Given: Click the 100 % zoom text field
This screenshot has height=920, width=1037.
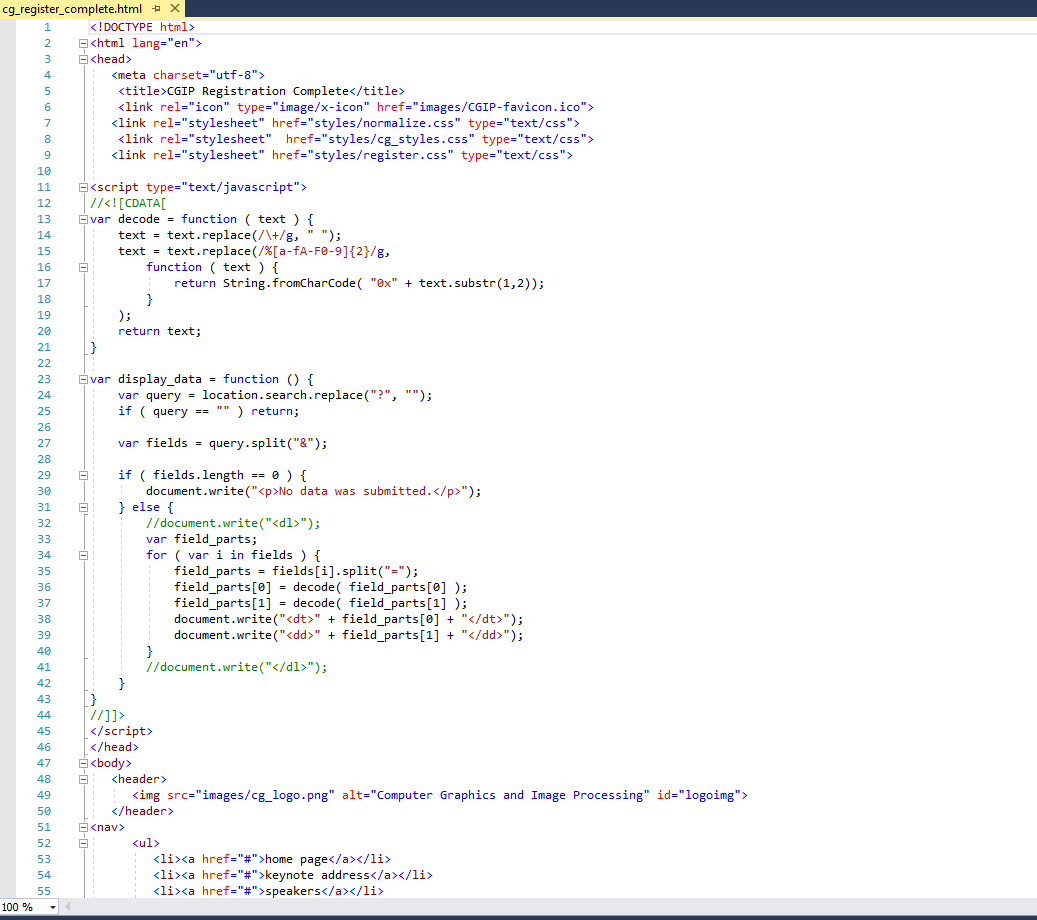Looking at the screenshot, I should 20,907.
